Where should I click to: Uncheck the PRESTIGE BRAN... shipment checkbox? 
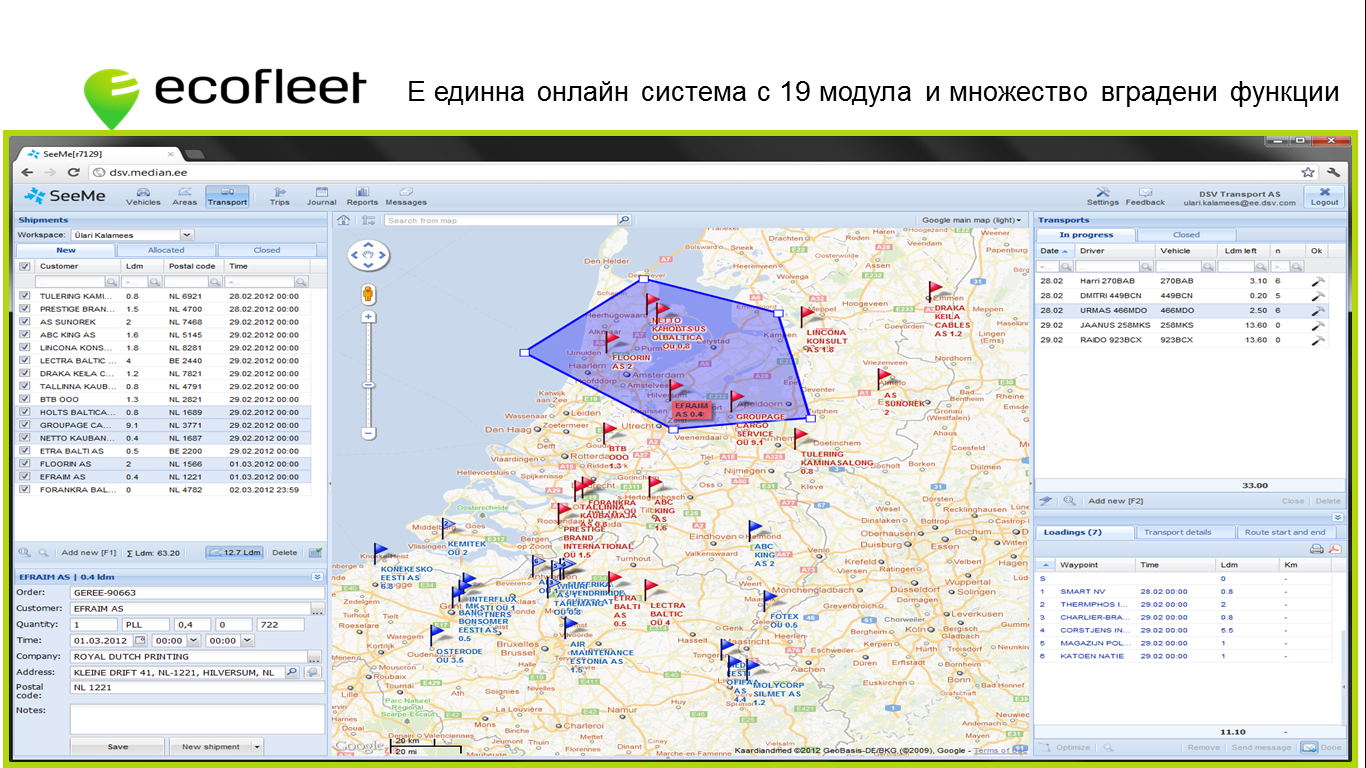[25, 309]
